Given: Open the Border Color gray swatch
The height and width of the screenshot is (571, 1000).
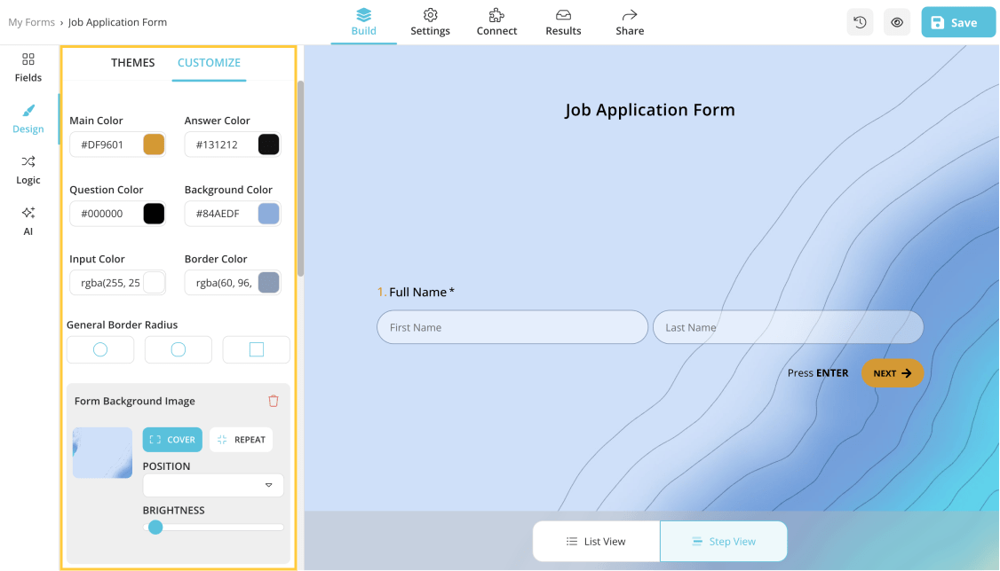Looking at the screenshot, I should click(268, 283).
